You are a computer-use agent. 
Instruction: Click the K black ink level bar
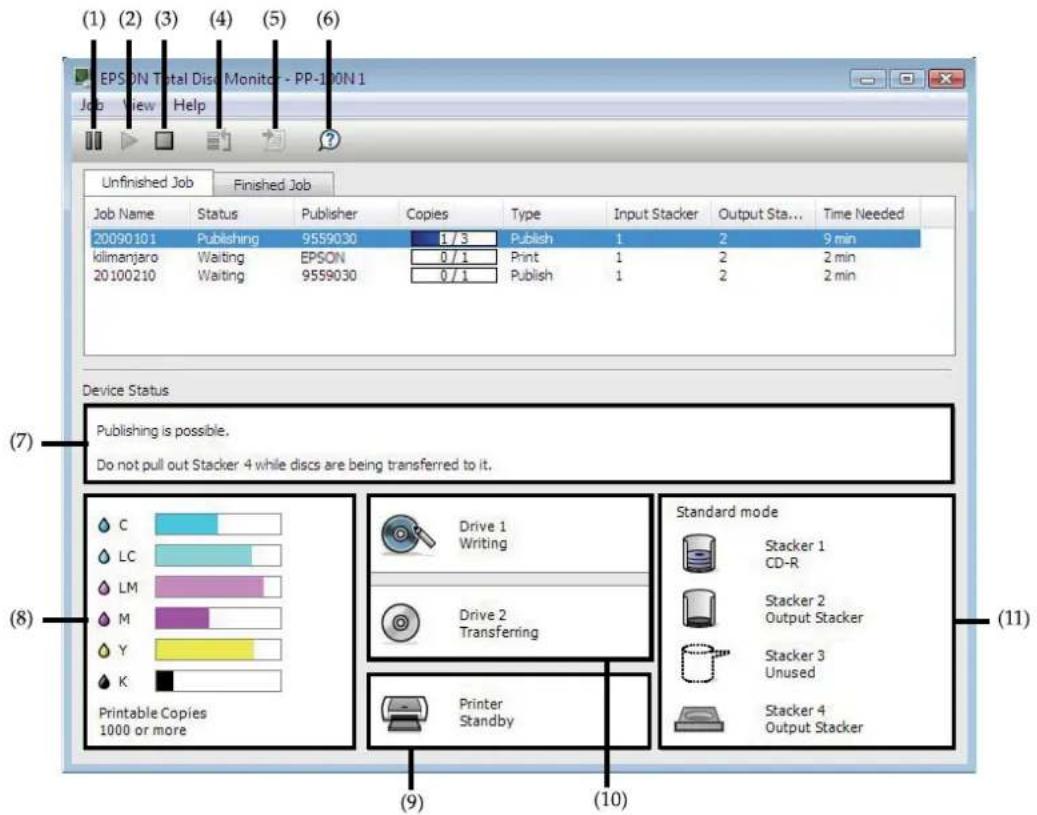tap(218, 681)
